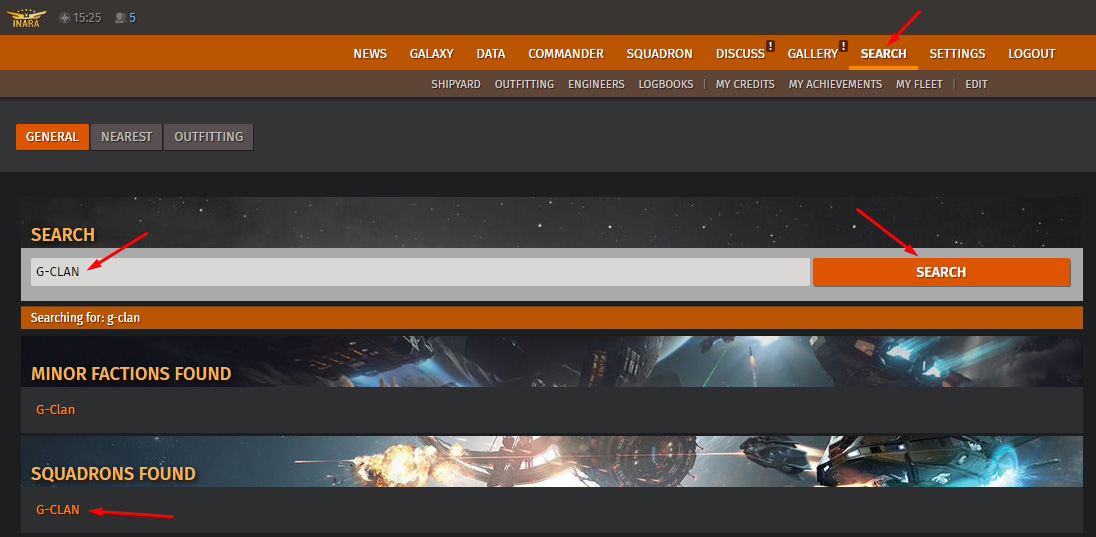Go to My Fleet in the submenu
Viewport: 1096px width, 537px height.
click(x=919, y=85)
